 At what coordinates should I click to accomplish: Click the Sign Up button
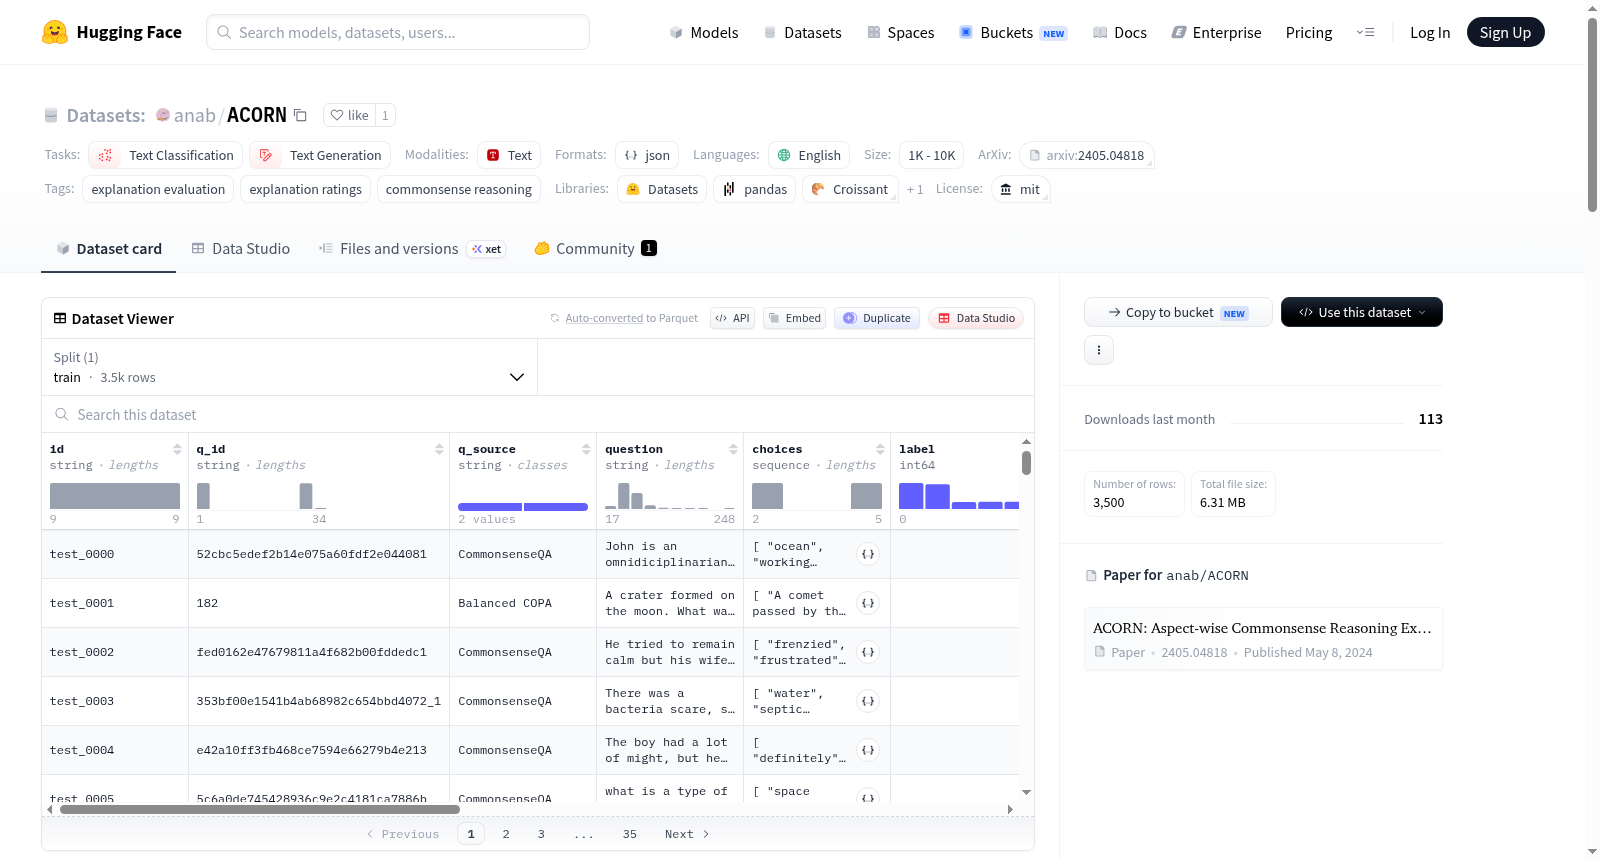coord(1506,32)
